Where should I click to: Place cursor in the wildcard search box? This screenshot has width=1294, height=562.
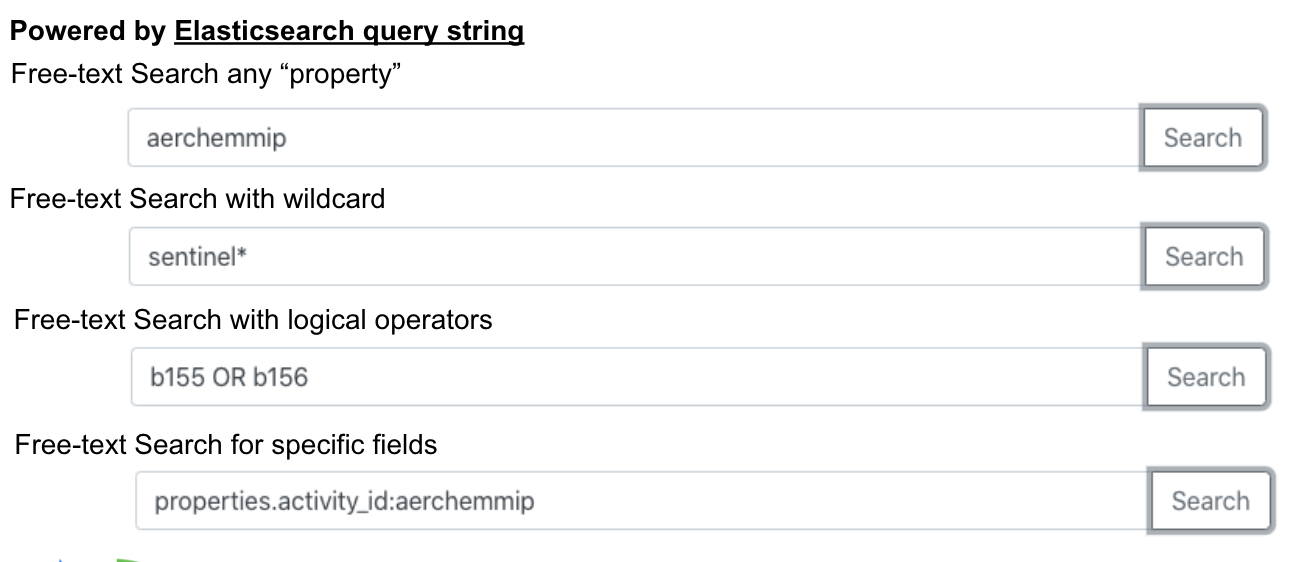[636, 257]
